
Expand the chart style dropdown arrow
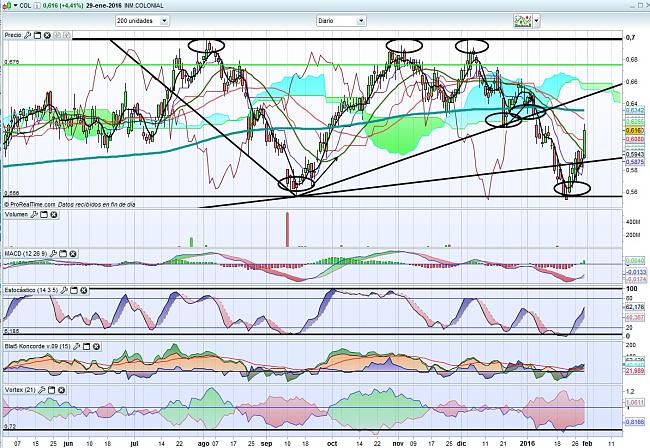536,19
